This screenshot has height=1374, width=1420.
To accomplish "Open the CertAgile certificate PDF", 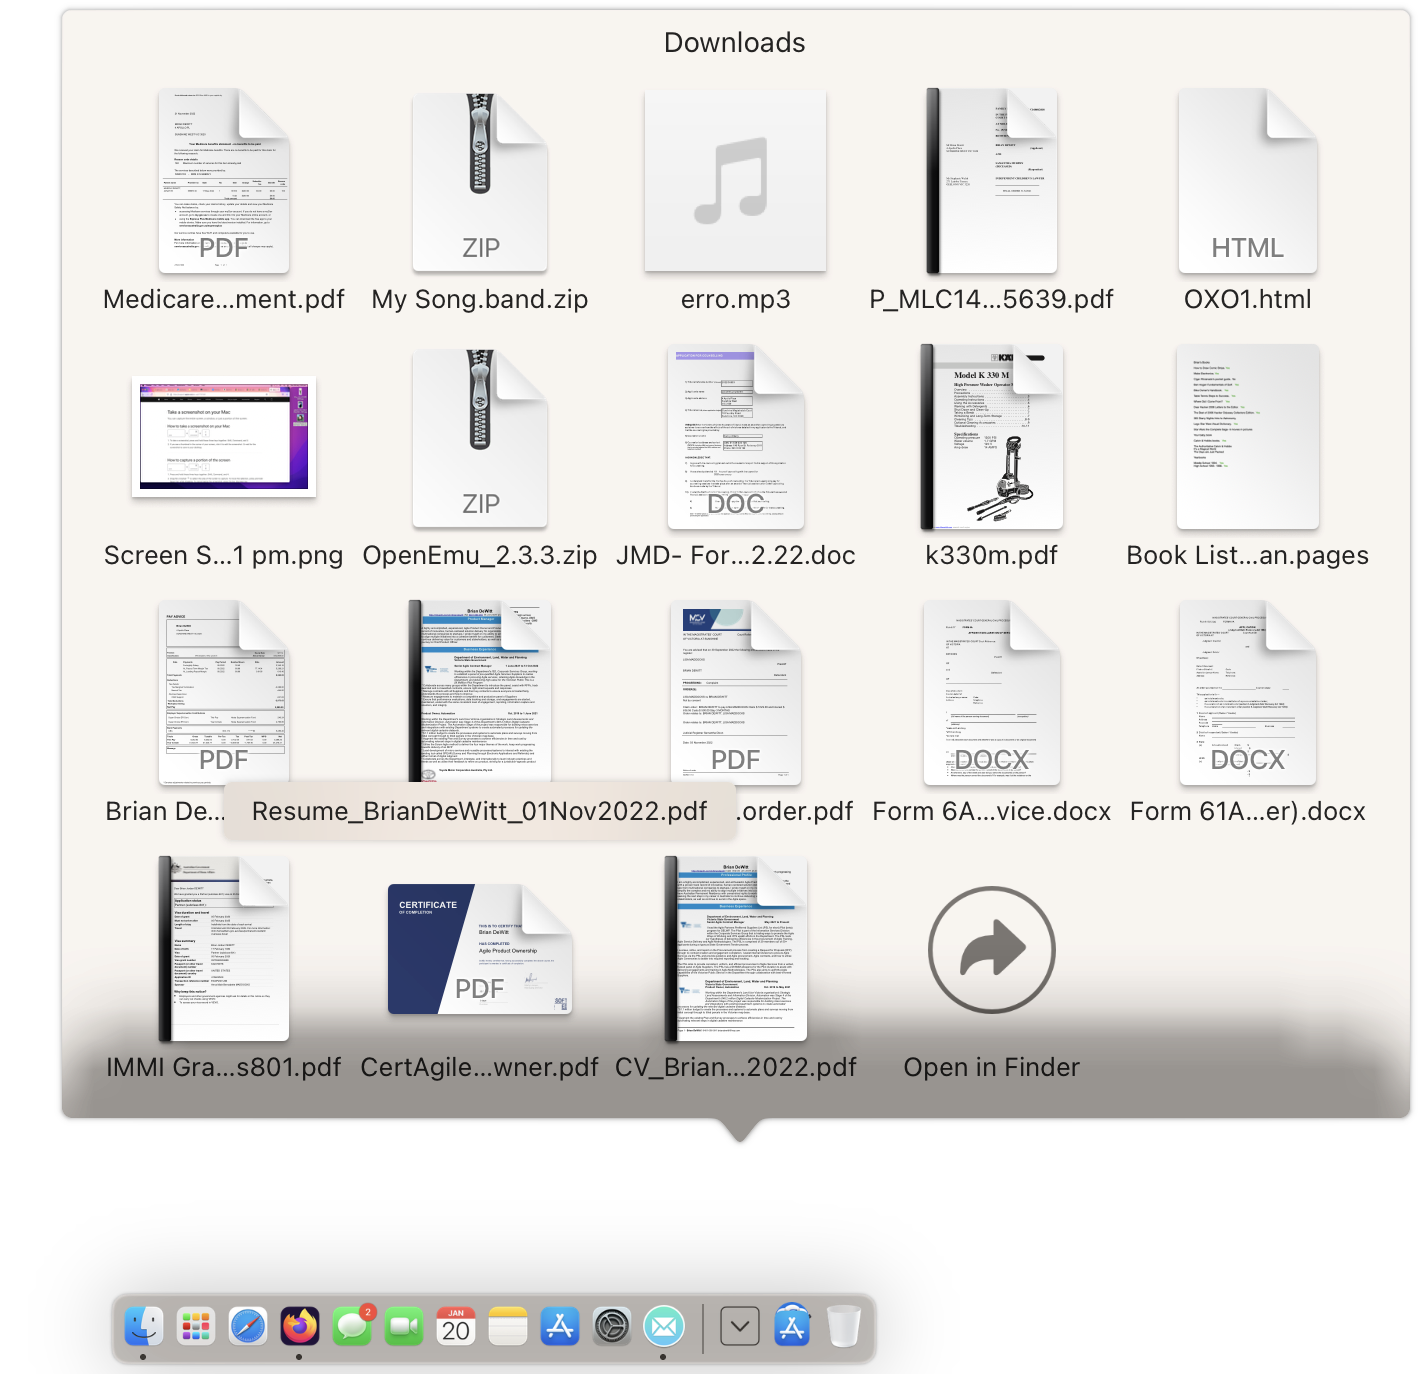I will tap(480, 950).
